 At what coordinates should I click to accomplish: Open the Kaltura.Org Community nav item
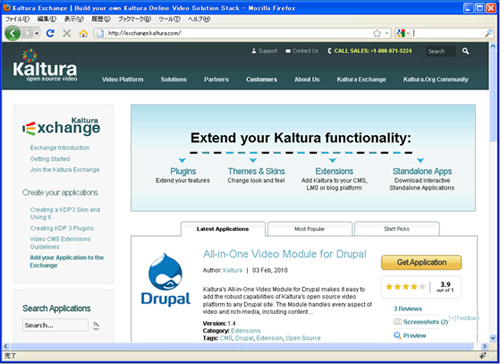(436, 79)
